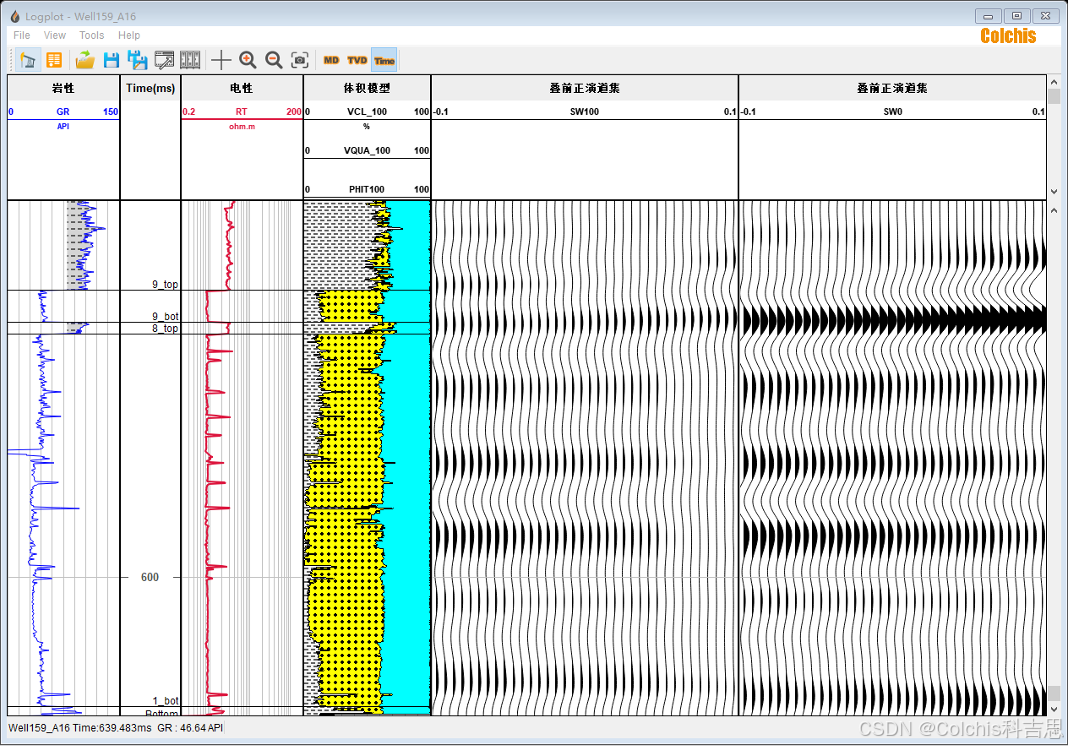Click header scrollbar down arrow
Viewport: 1068px width, 746px height.
[1054, 191]
